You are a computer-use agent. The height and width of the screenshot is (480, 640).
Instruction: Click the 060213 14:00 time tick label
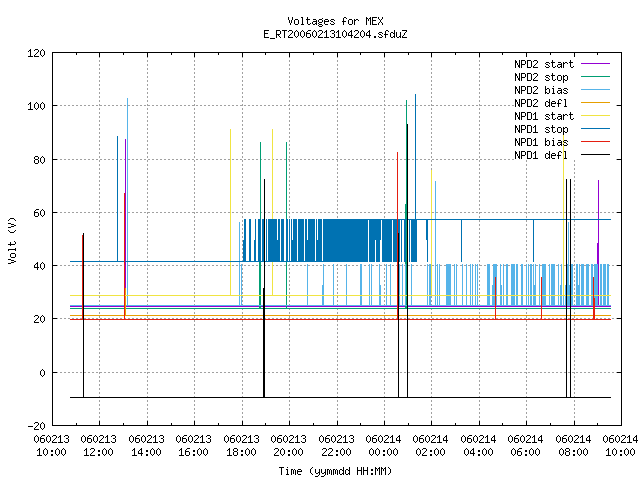pos(146,446)
